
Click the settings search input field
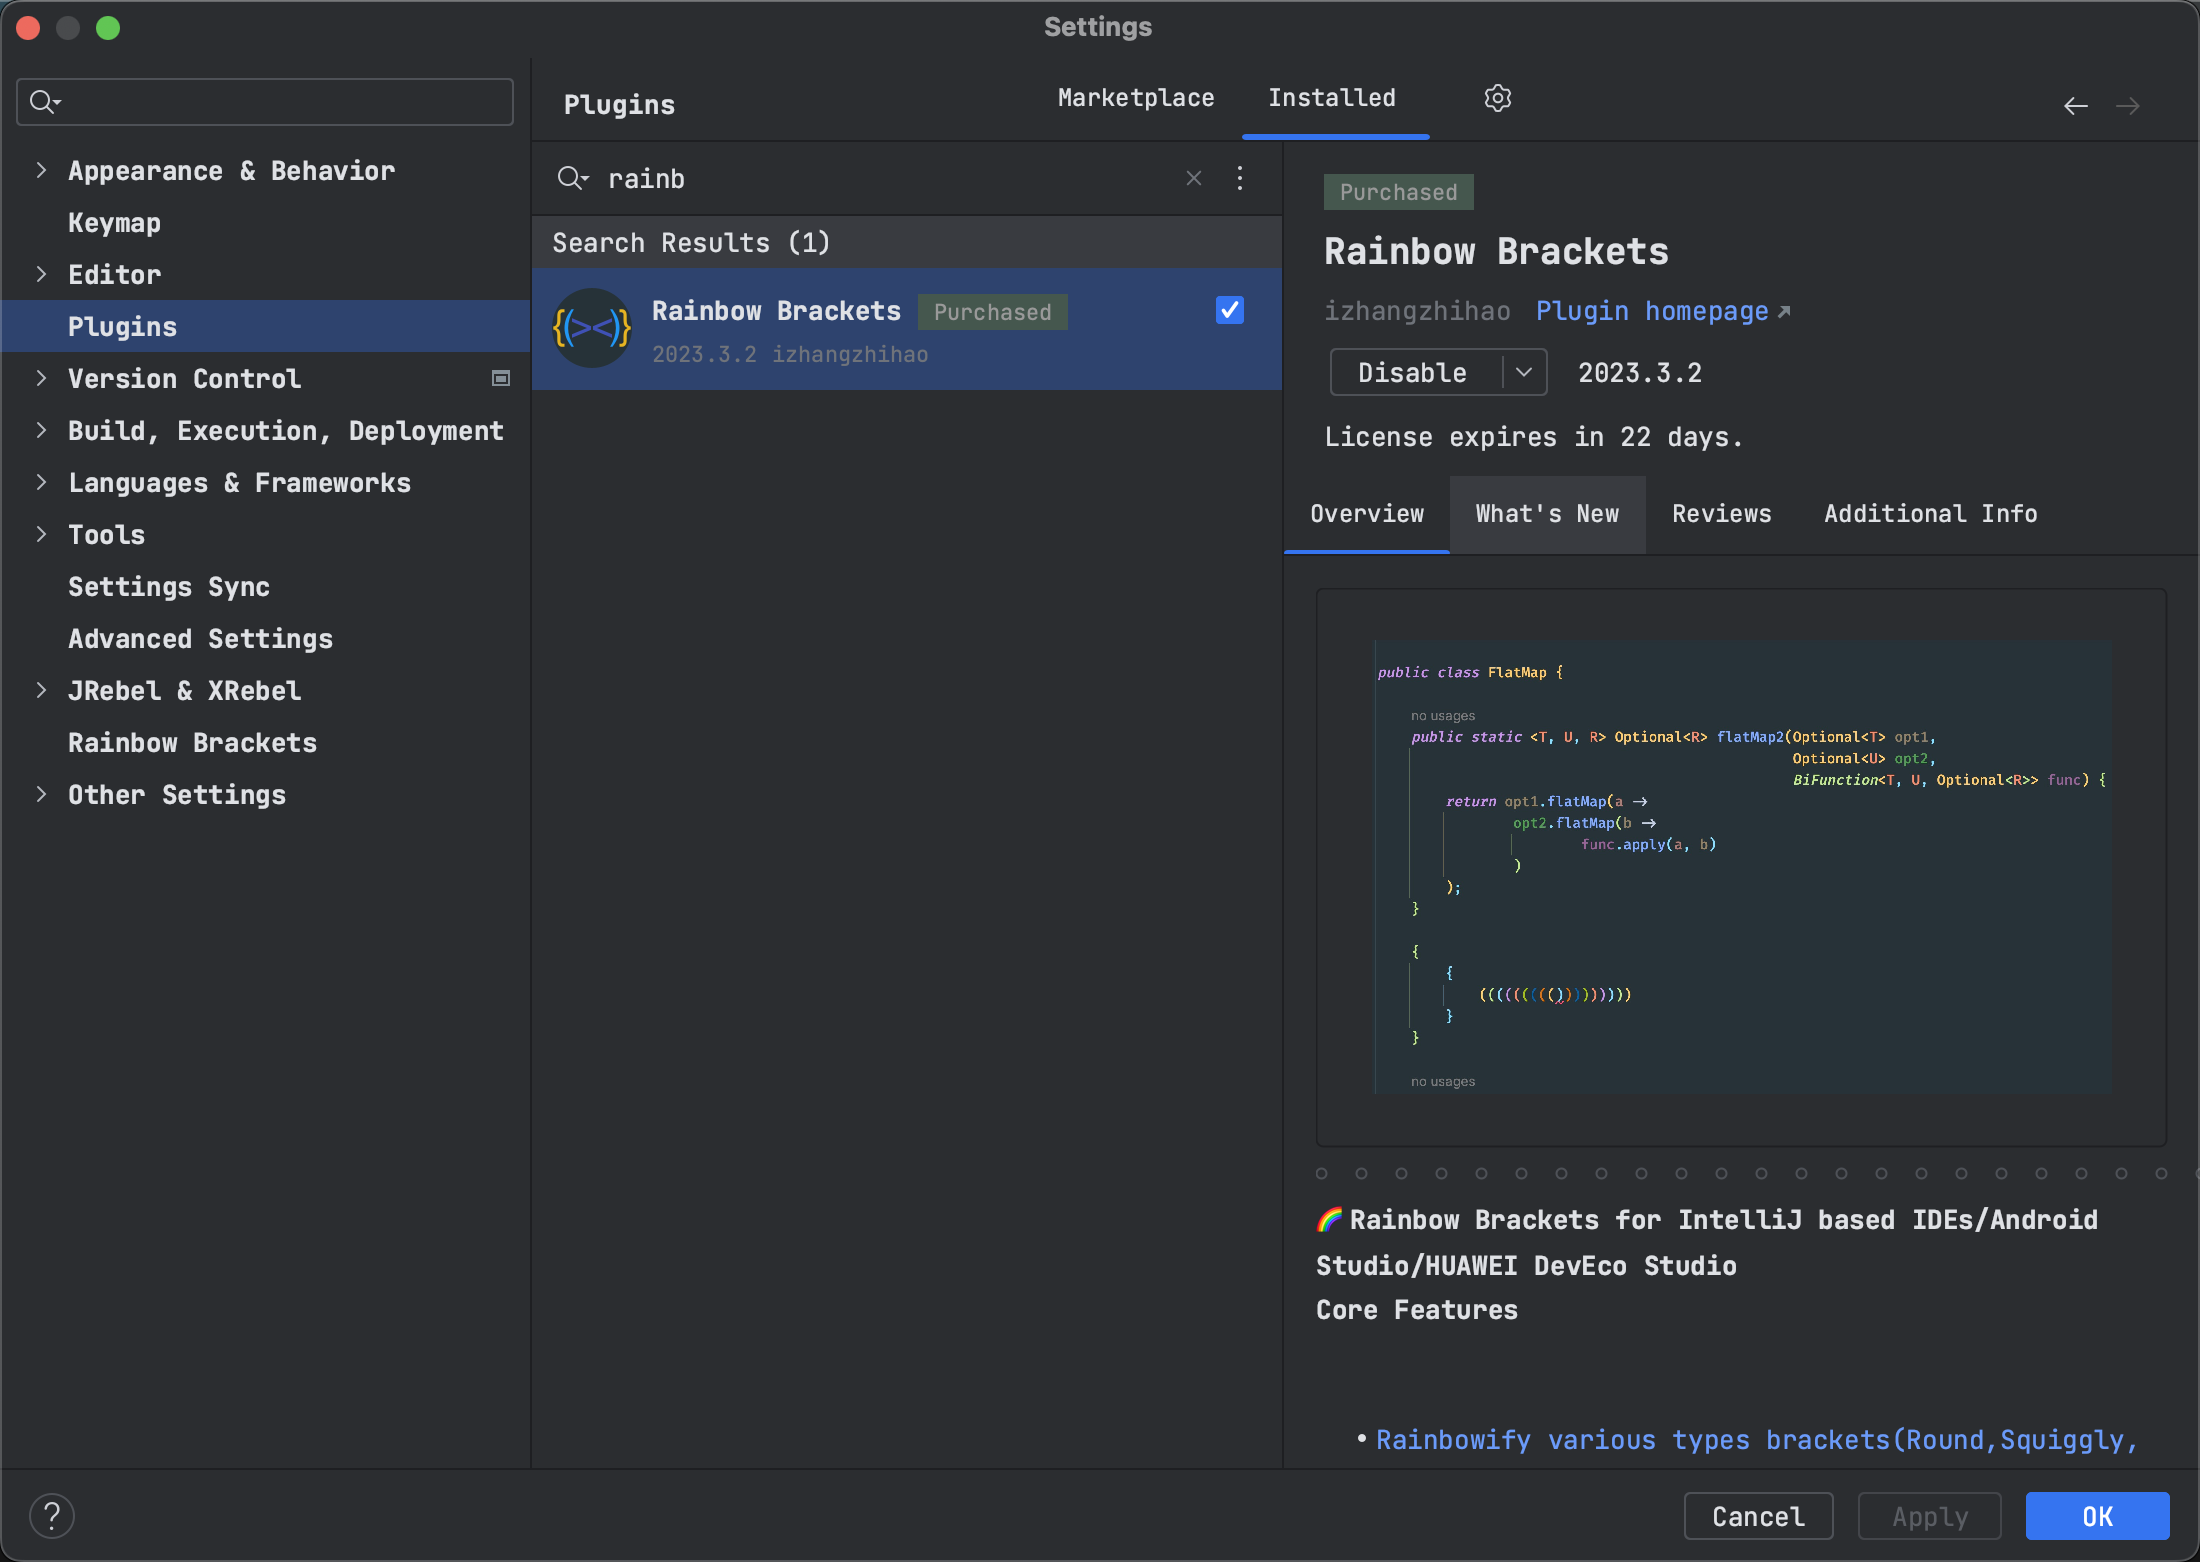265,102
